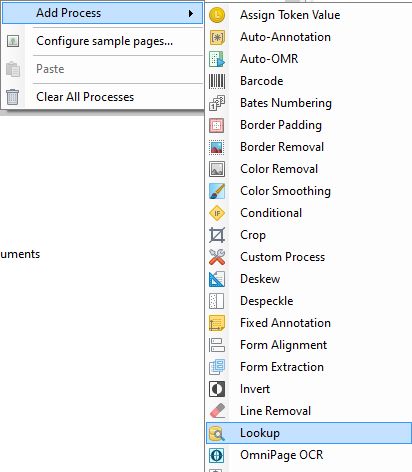Click the Conditional IF diamond icon

pos(217,213)
